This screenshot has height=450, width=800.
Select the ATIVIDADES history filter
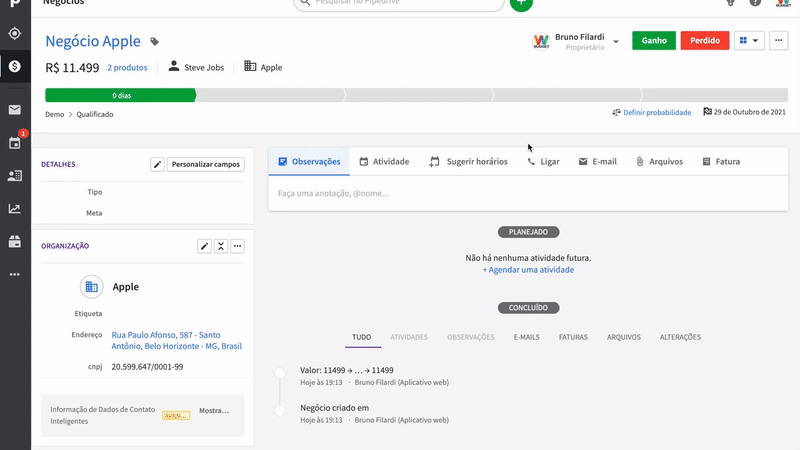tap(409, 337)
